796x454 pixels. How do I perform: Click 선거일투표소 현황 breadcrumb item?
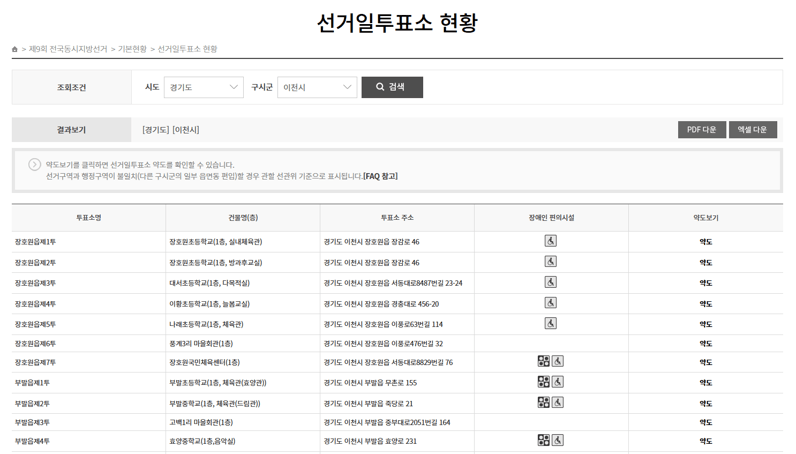pos(187,49)
